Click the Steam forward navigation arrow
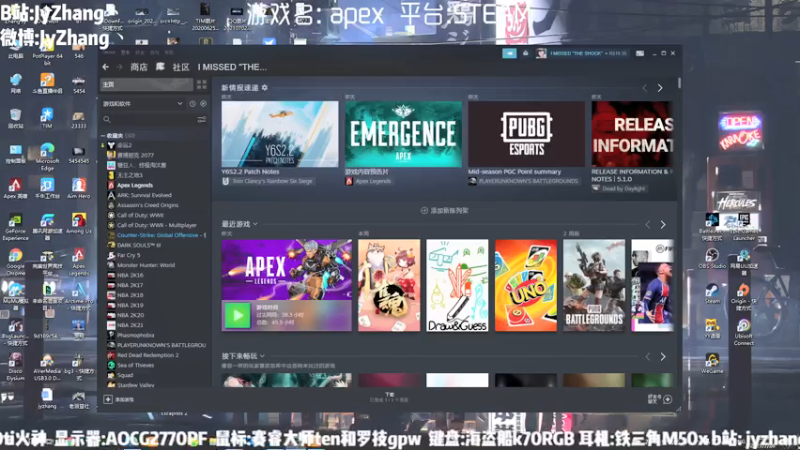 point(119,67)
